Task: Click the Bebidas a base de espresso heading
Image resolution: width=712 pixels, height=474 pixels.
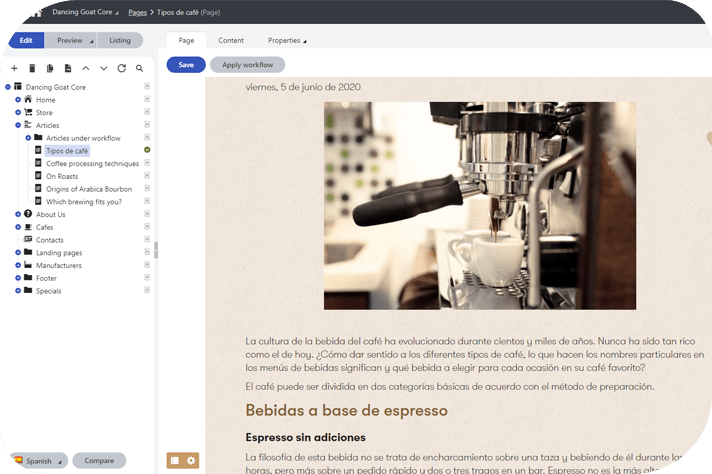Action: [346, 410]
